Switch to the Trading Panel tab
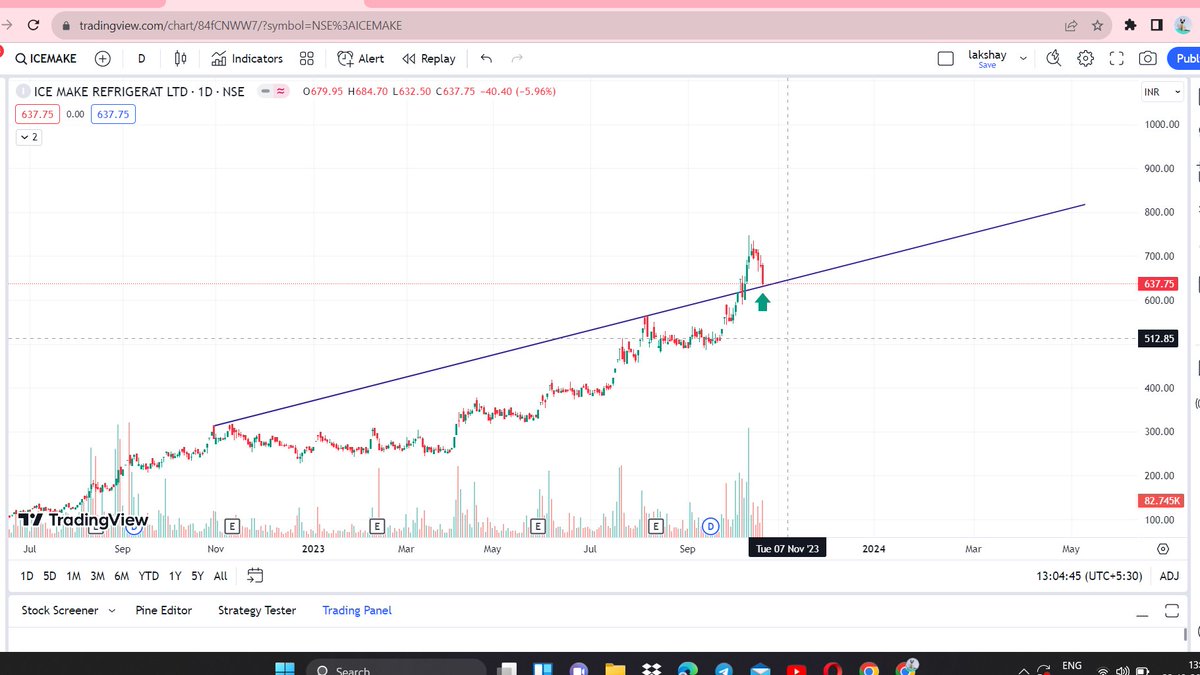 point(357,610)
